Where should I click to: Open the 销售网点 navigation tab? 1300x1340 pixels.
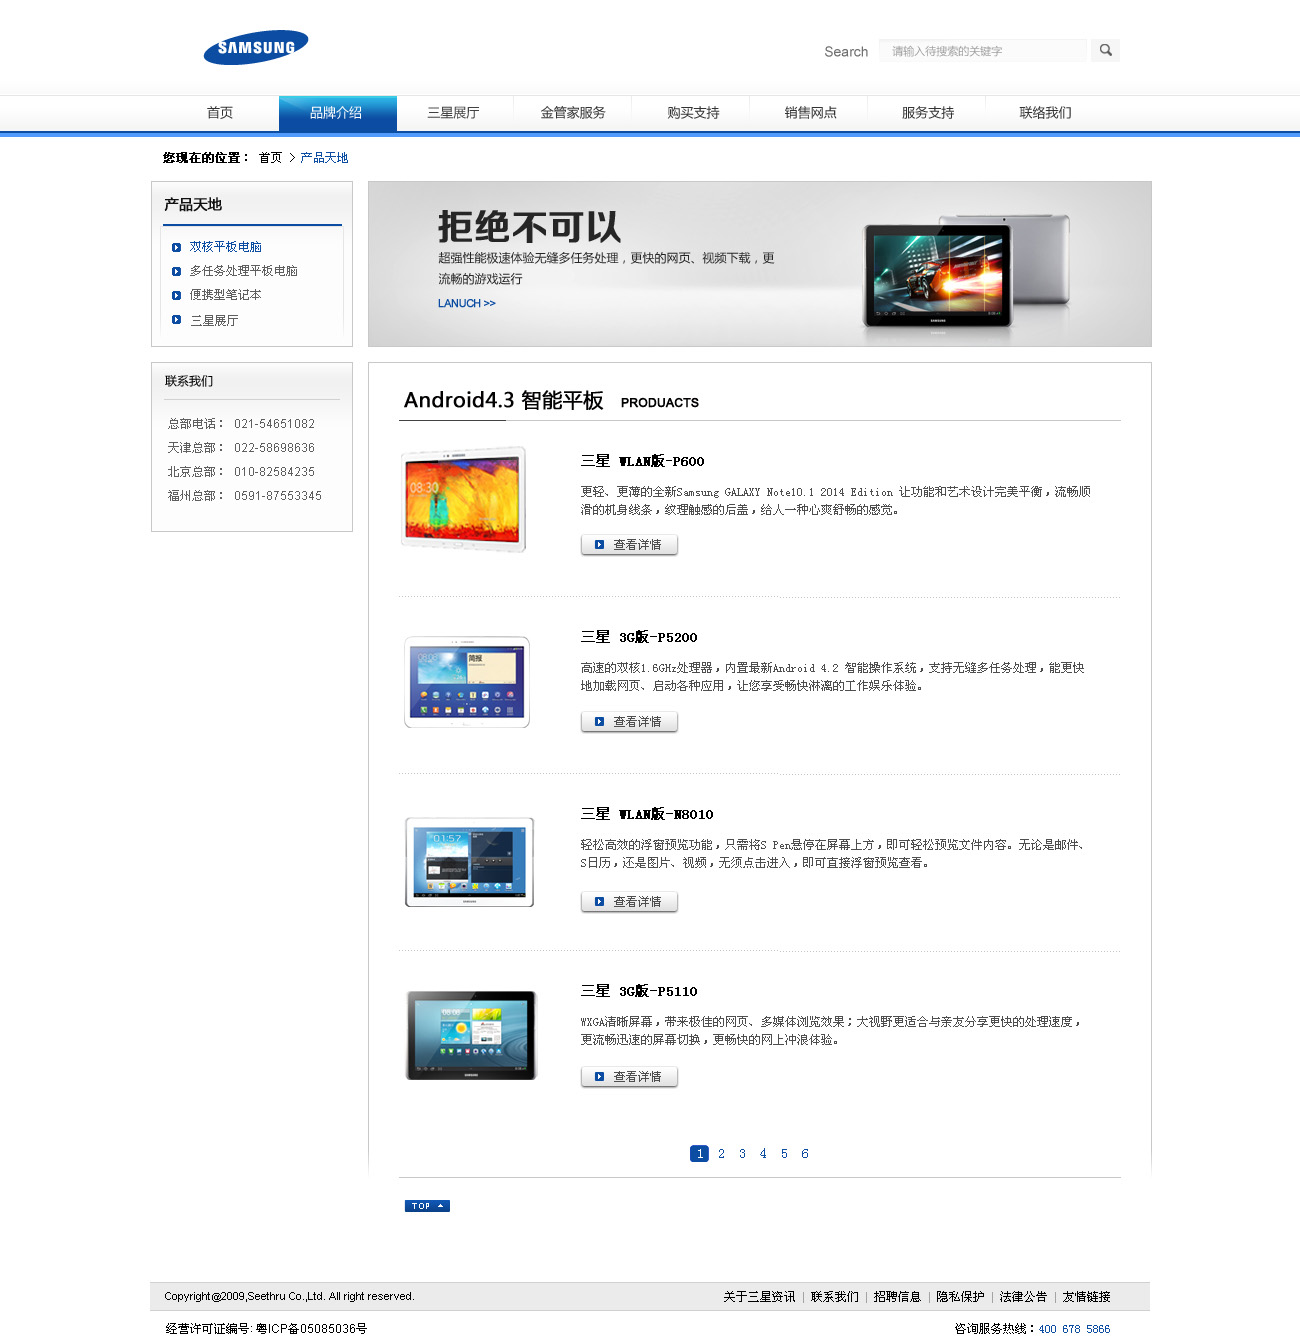(x=811, y=113)
